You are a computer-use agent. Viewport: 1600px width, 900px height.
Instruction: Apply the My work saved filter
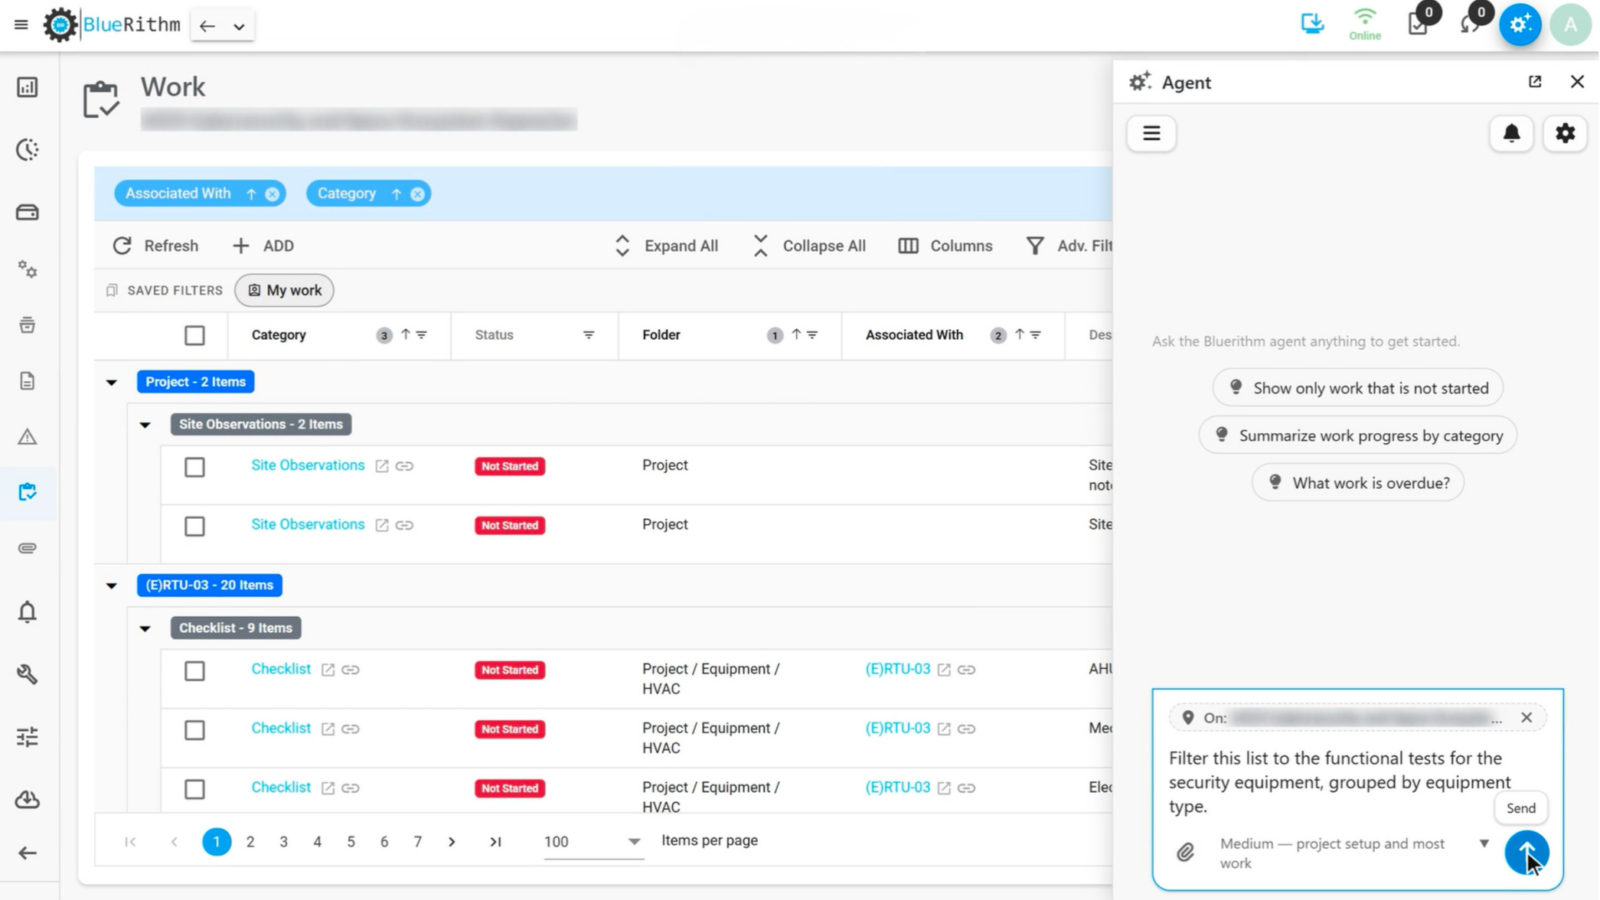click(284, 290)
